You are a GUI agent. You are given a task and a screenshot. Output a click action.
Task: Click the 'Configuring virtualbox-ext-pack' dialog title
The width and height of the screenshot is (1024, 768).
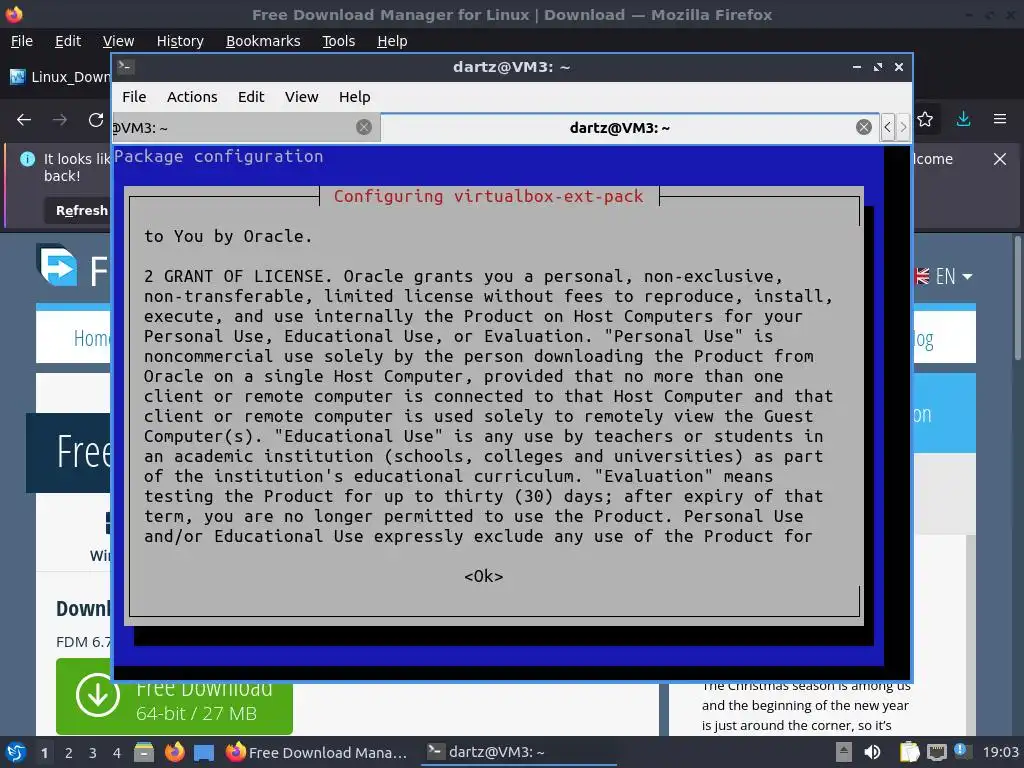click(488, 196)
